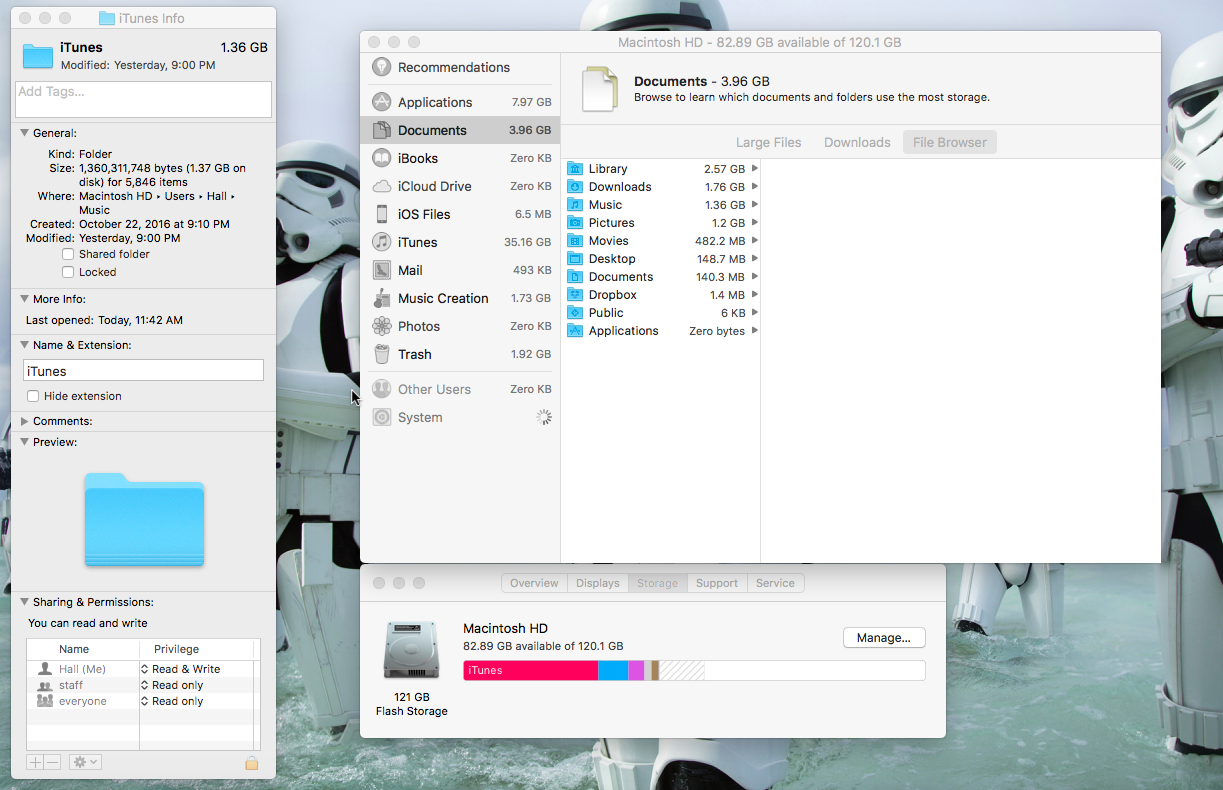Viewport: 1223px width, 790px height.
Task: Open the Recommendations lightbulb icon
Action: pyautogui.click(x=381, y=67)
